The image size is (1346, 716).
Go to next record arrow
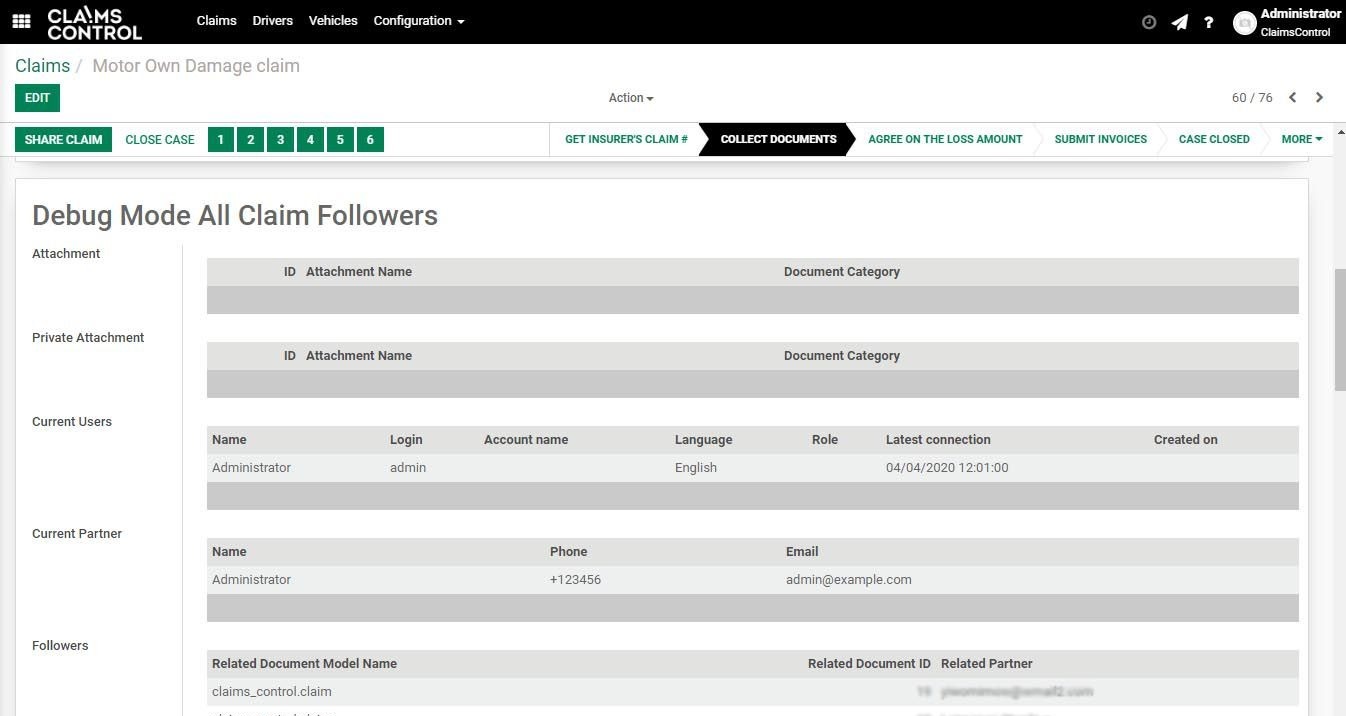1319,98
